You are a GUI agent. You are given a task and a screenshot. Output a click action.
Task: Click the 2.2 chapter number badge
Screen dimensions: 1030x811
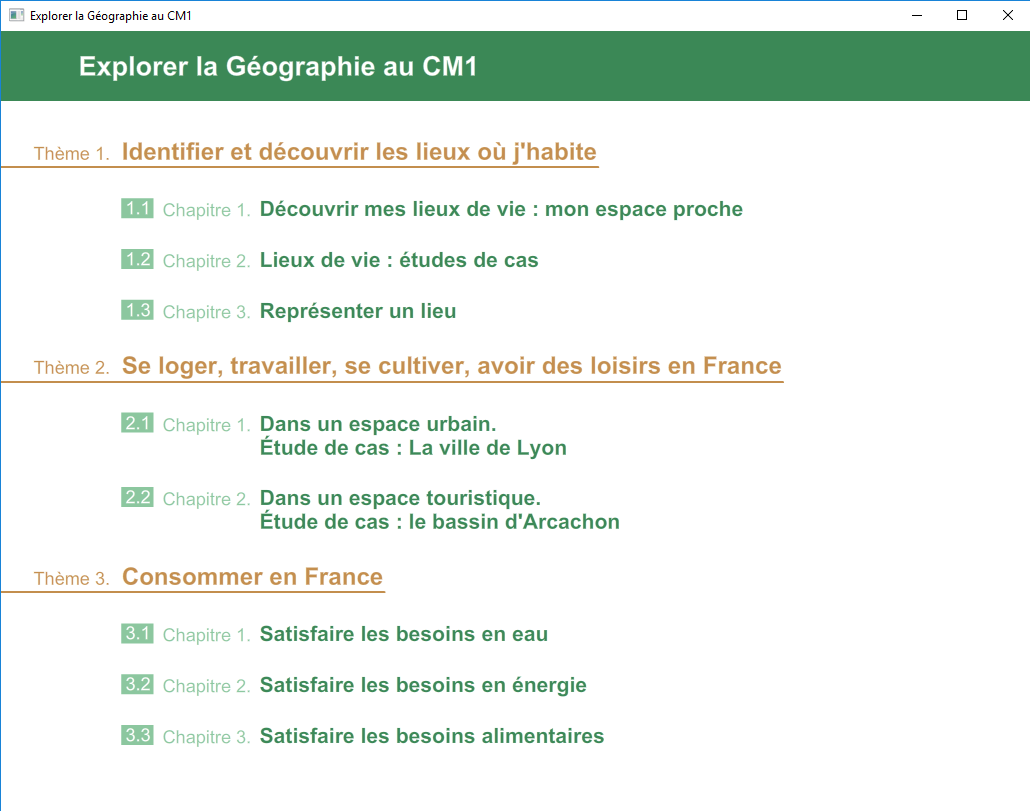(137, 498)
